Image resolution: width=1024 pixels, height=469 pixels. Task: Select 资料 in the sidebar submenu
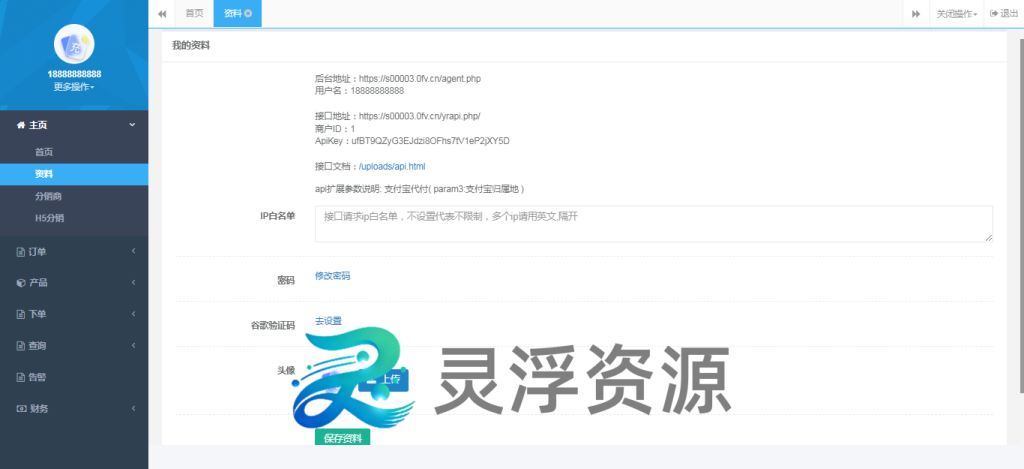tap(74, 174)
